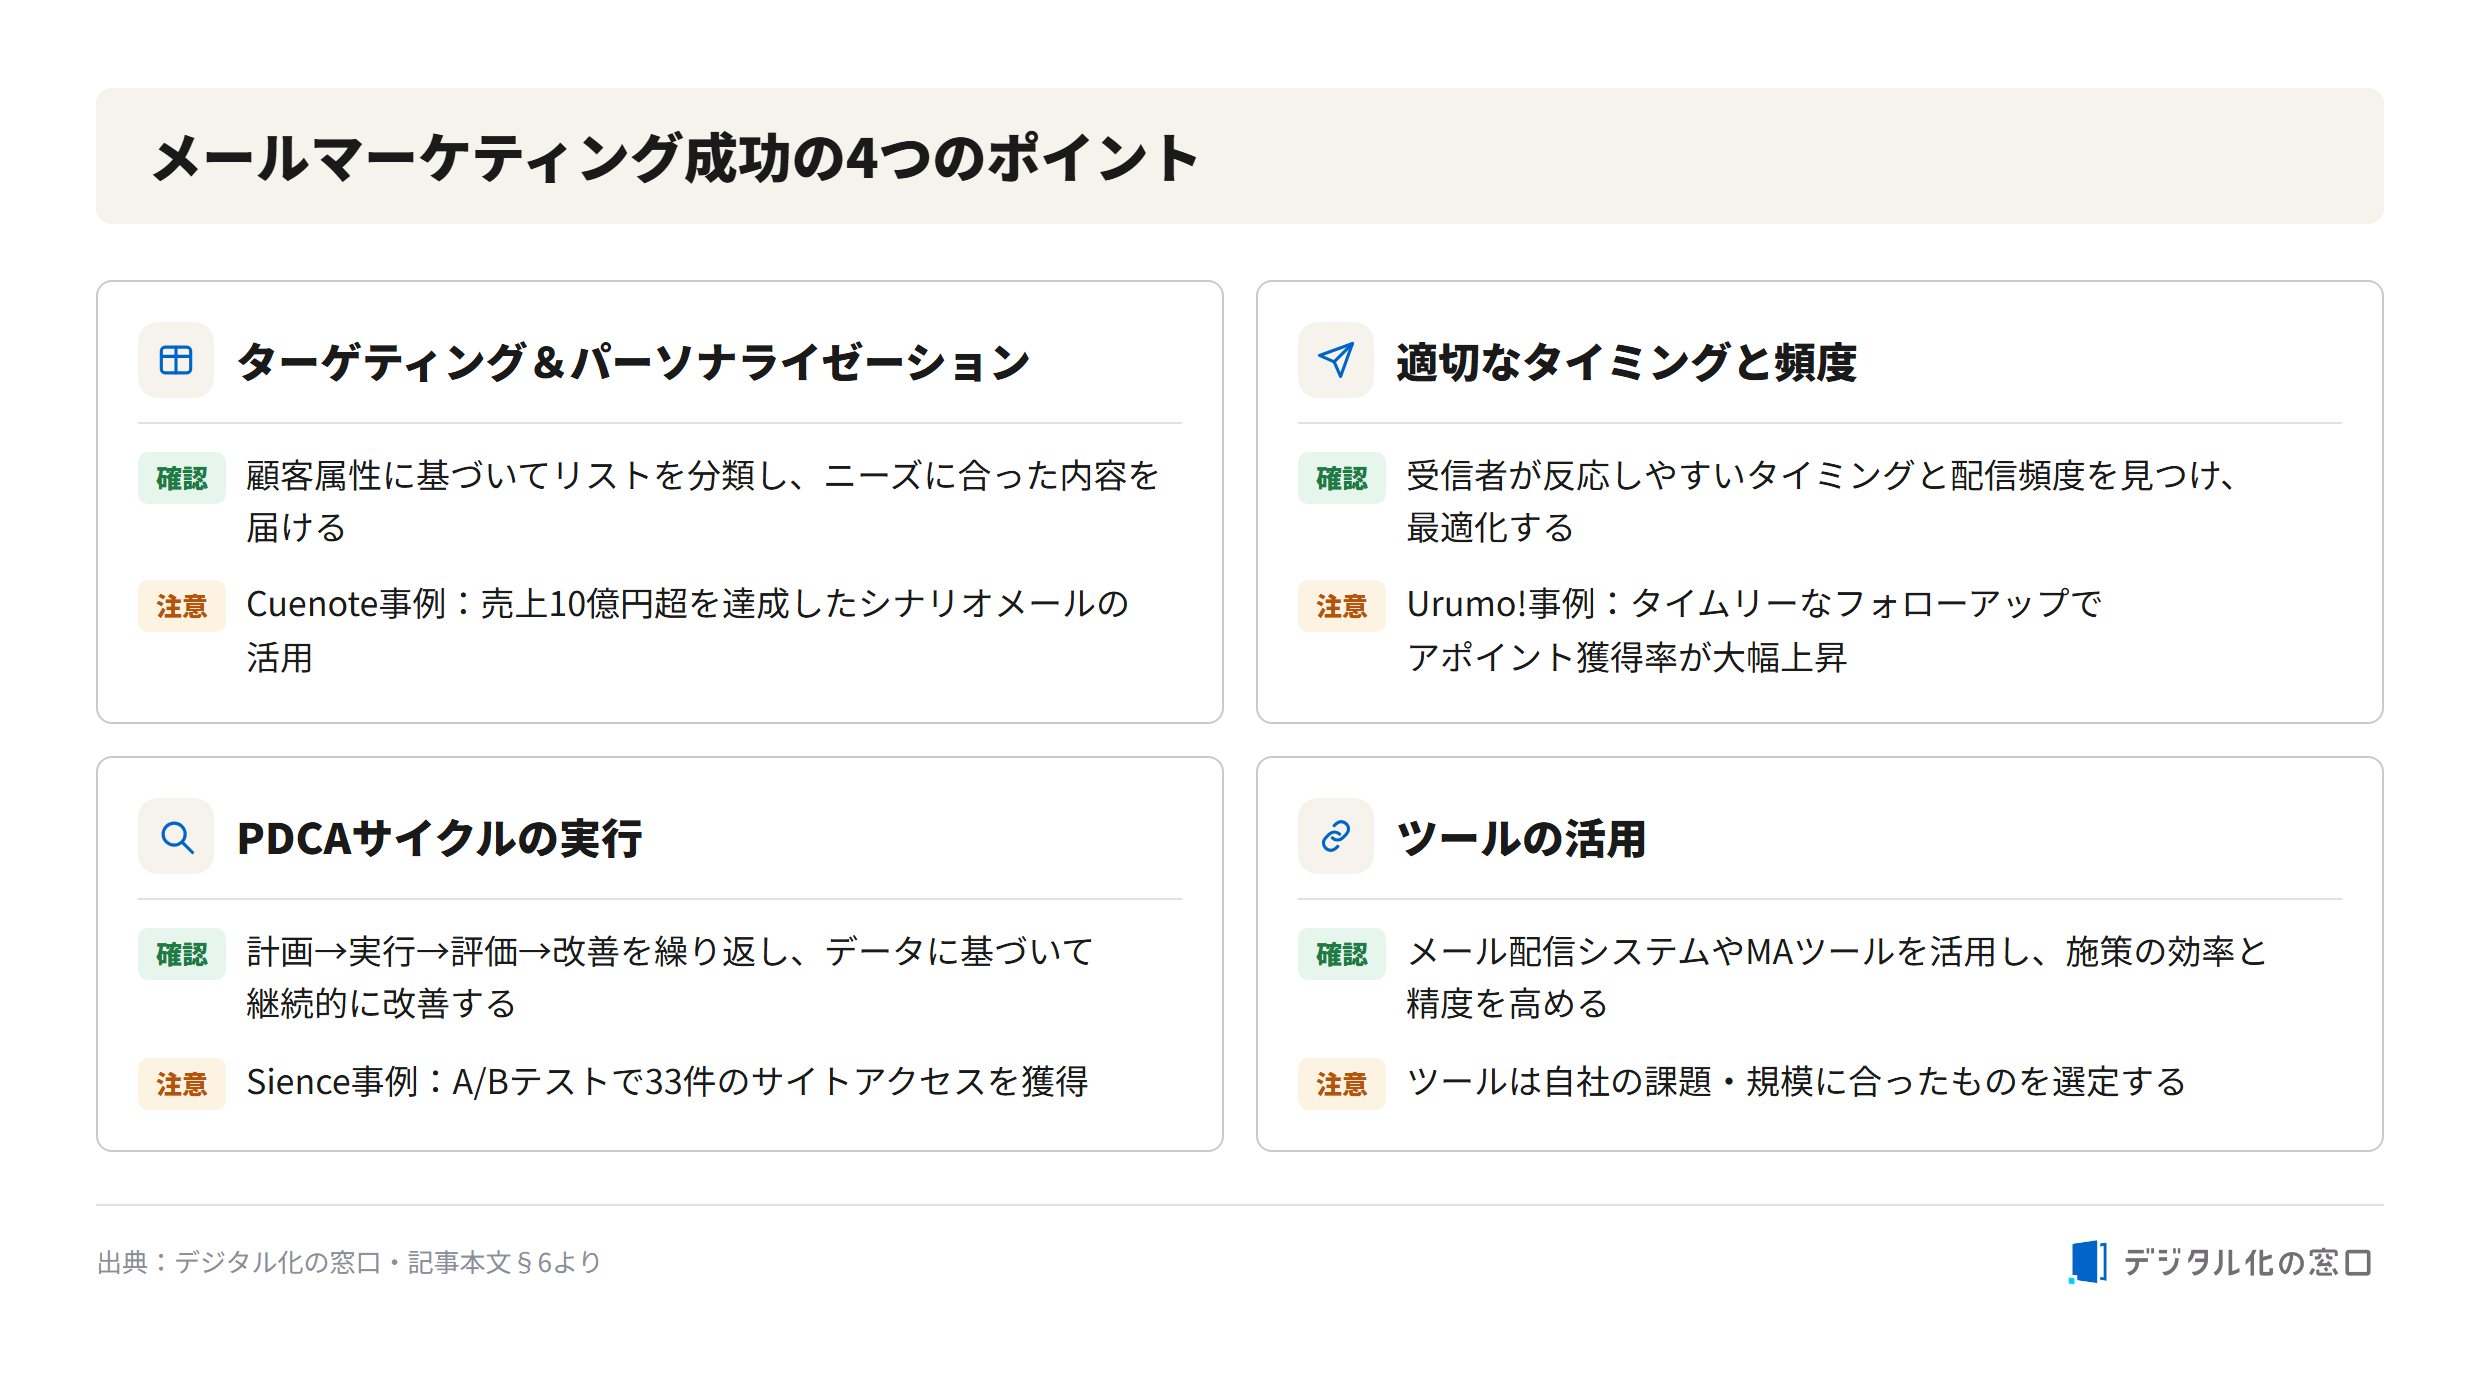The width and height of the screenshot is (2480, 1378).
Task: Click the orange 注意 badge beside Sience事例
Action: tap(182, 1084)
